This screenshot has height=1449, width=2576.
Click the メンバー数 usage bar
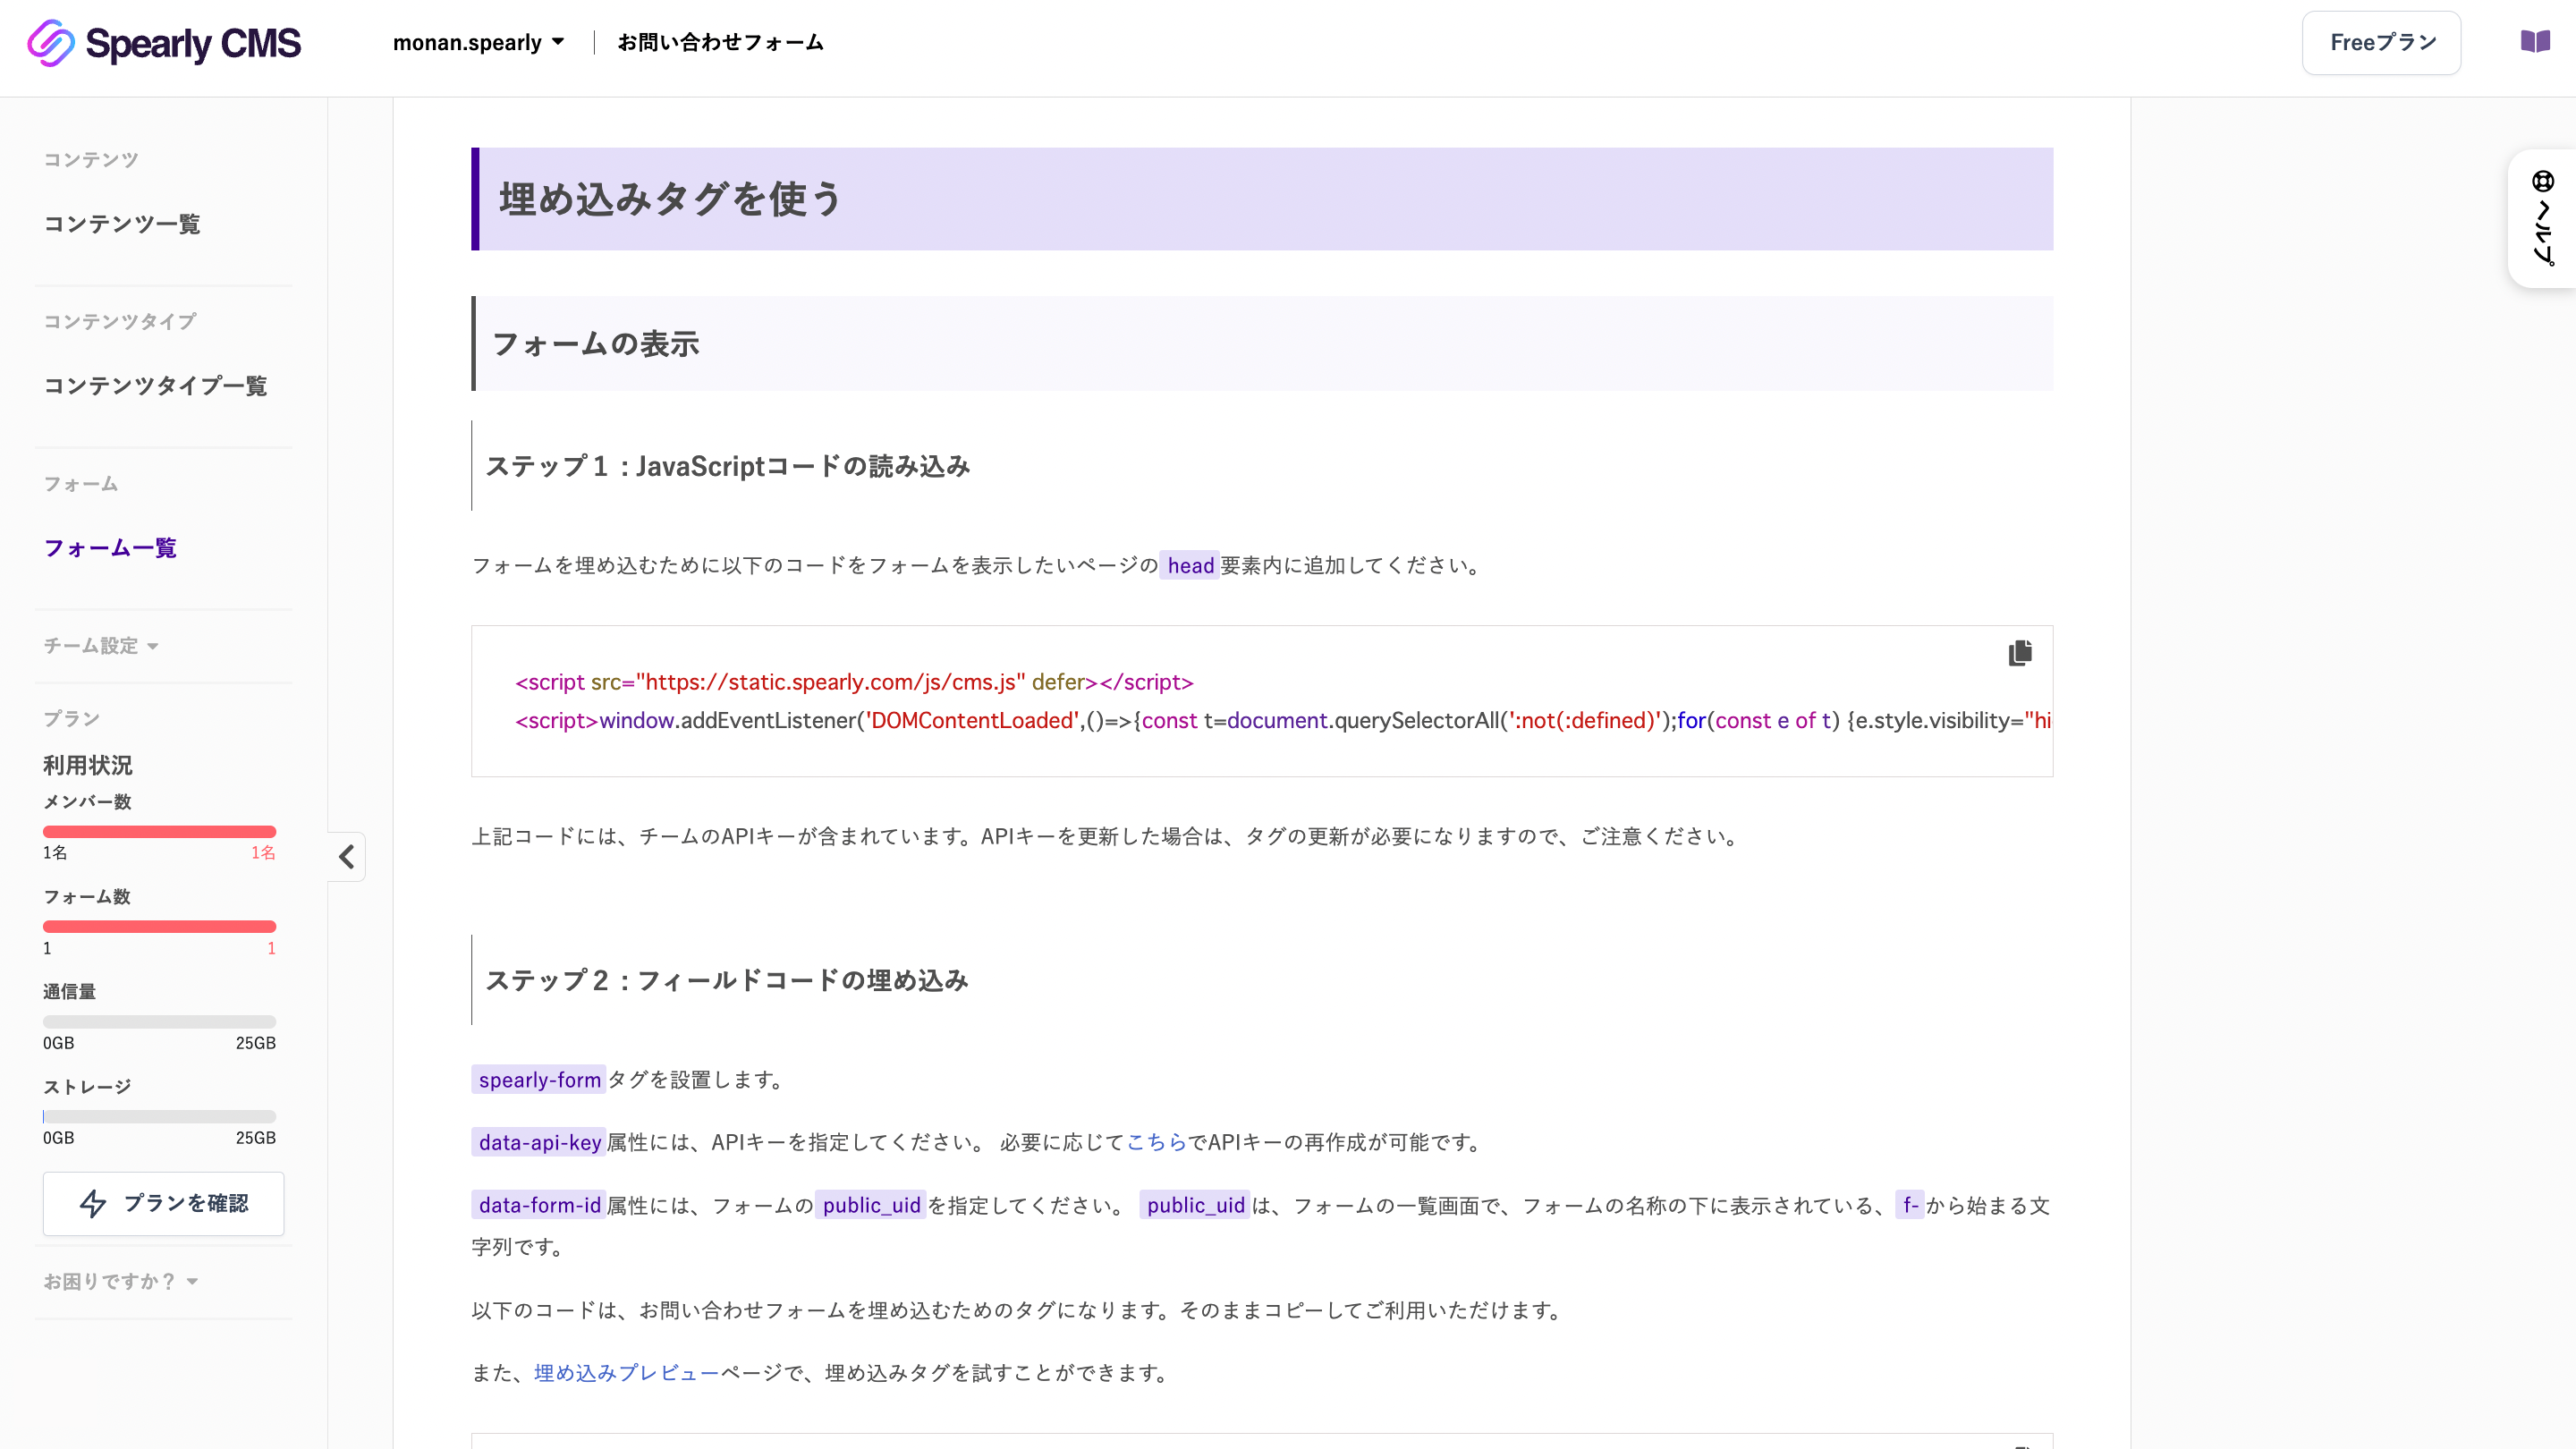tap(159, 832)
